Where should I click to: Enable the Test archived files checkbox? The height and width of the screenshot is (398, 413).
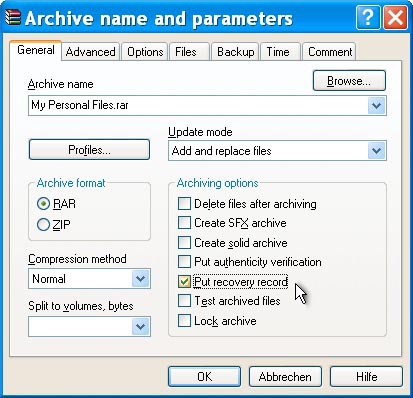click(184, 301)
